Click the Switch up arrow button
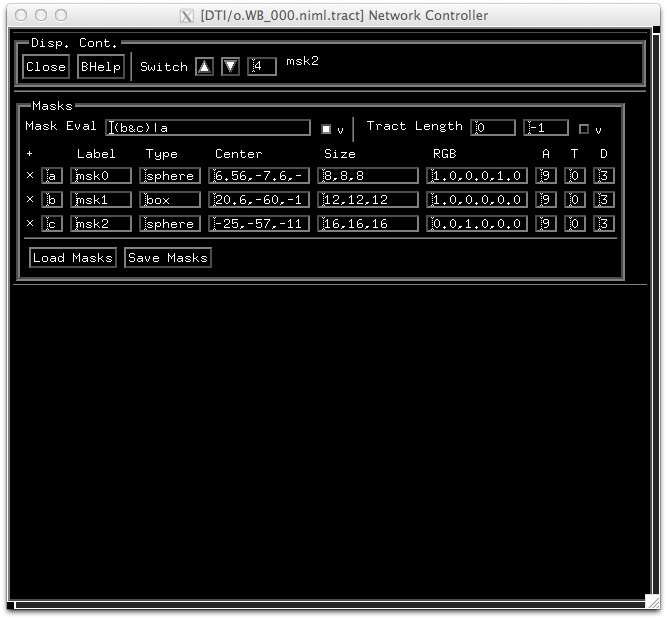 coord(204,66)
